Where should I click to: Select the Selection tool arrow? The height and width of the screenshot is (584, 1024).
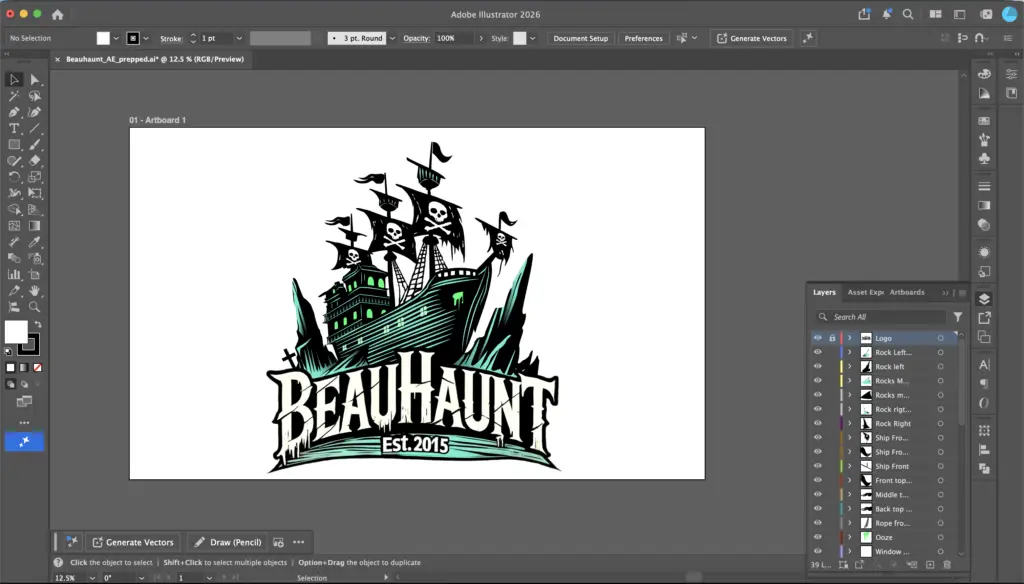tap(14, 80)
